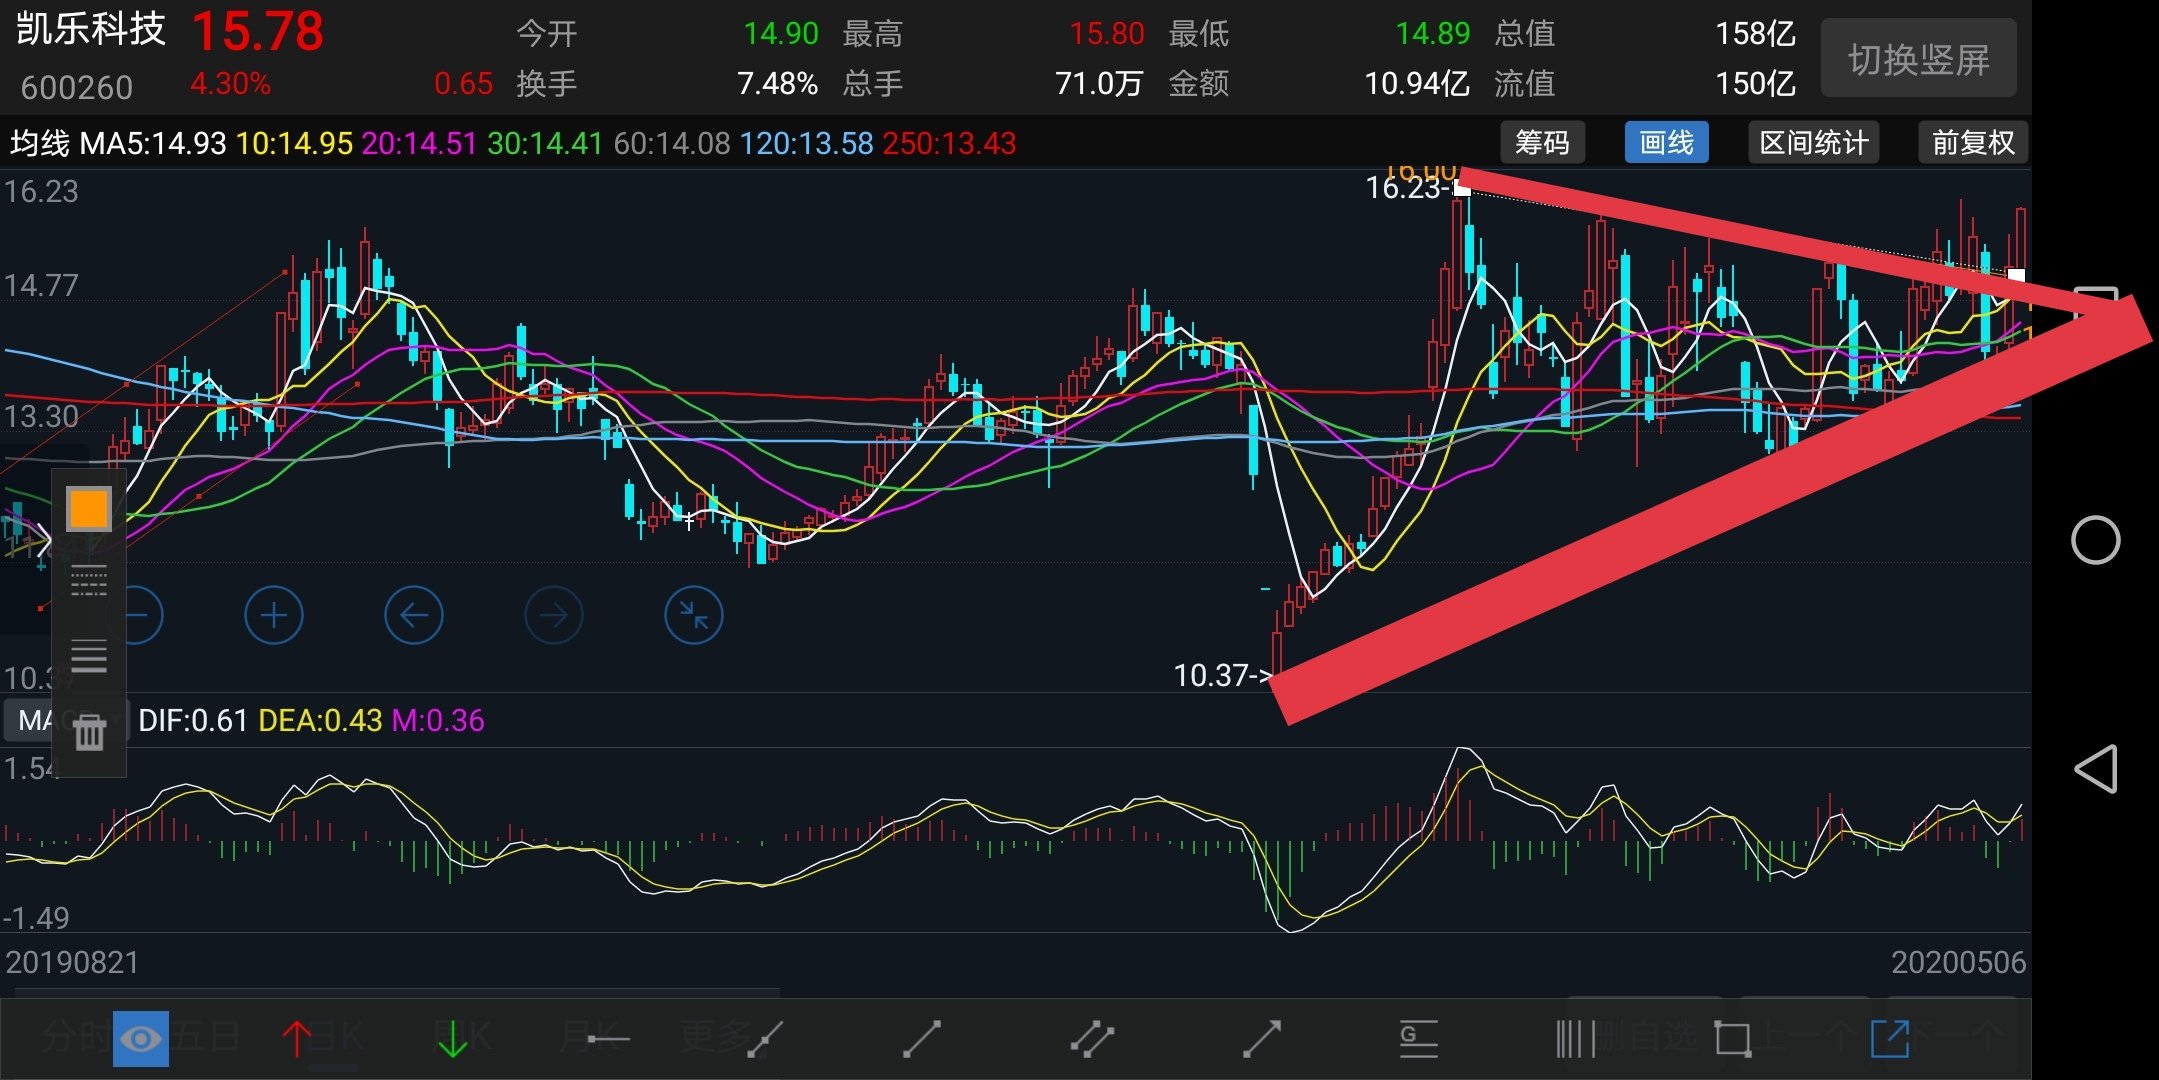
Task: Open the MACD indicator dropdown
Action: pos(65,720)
